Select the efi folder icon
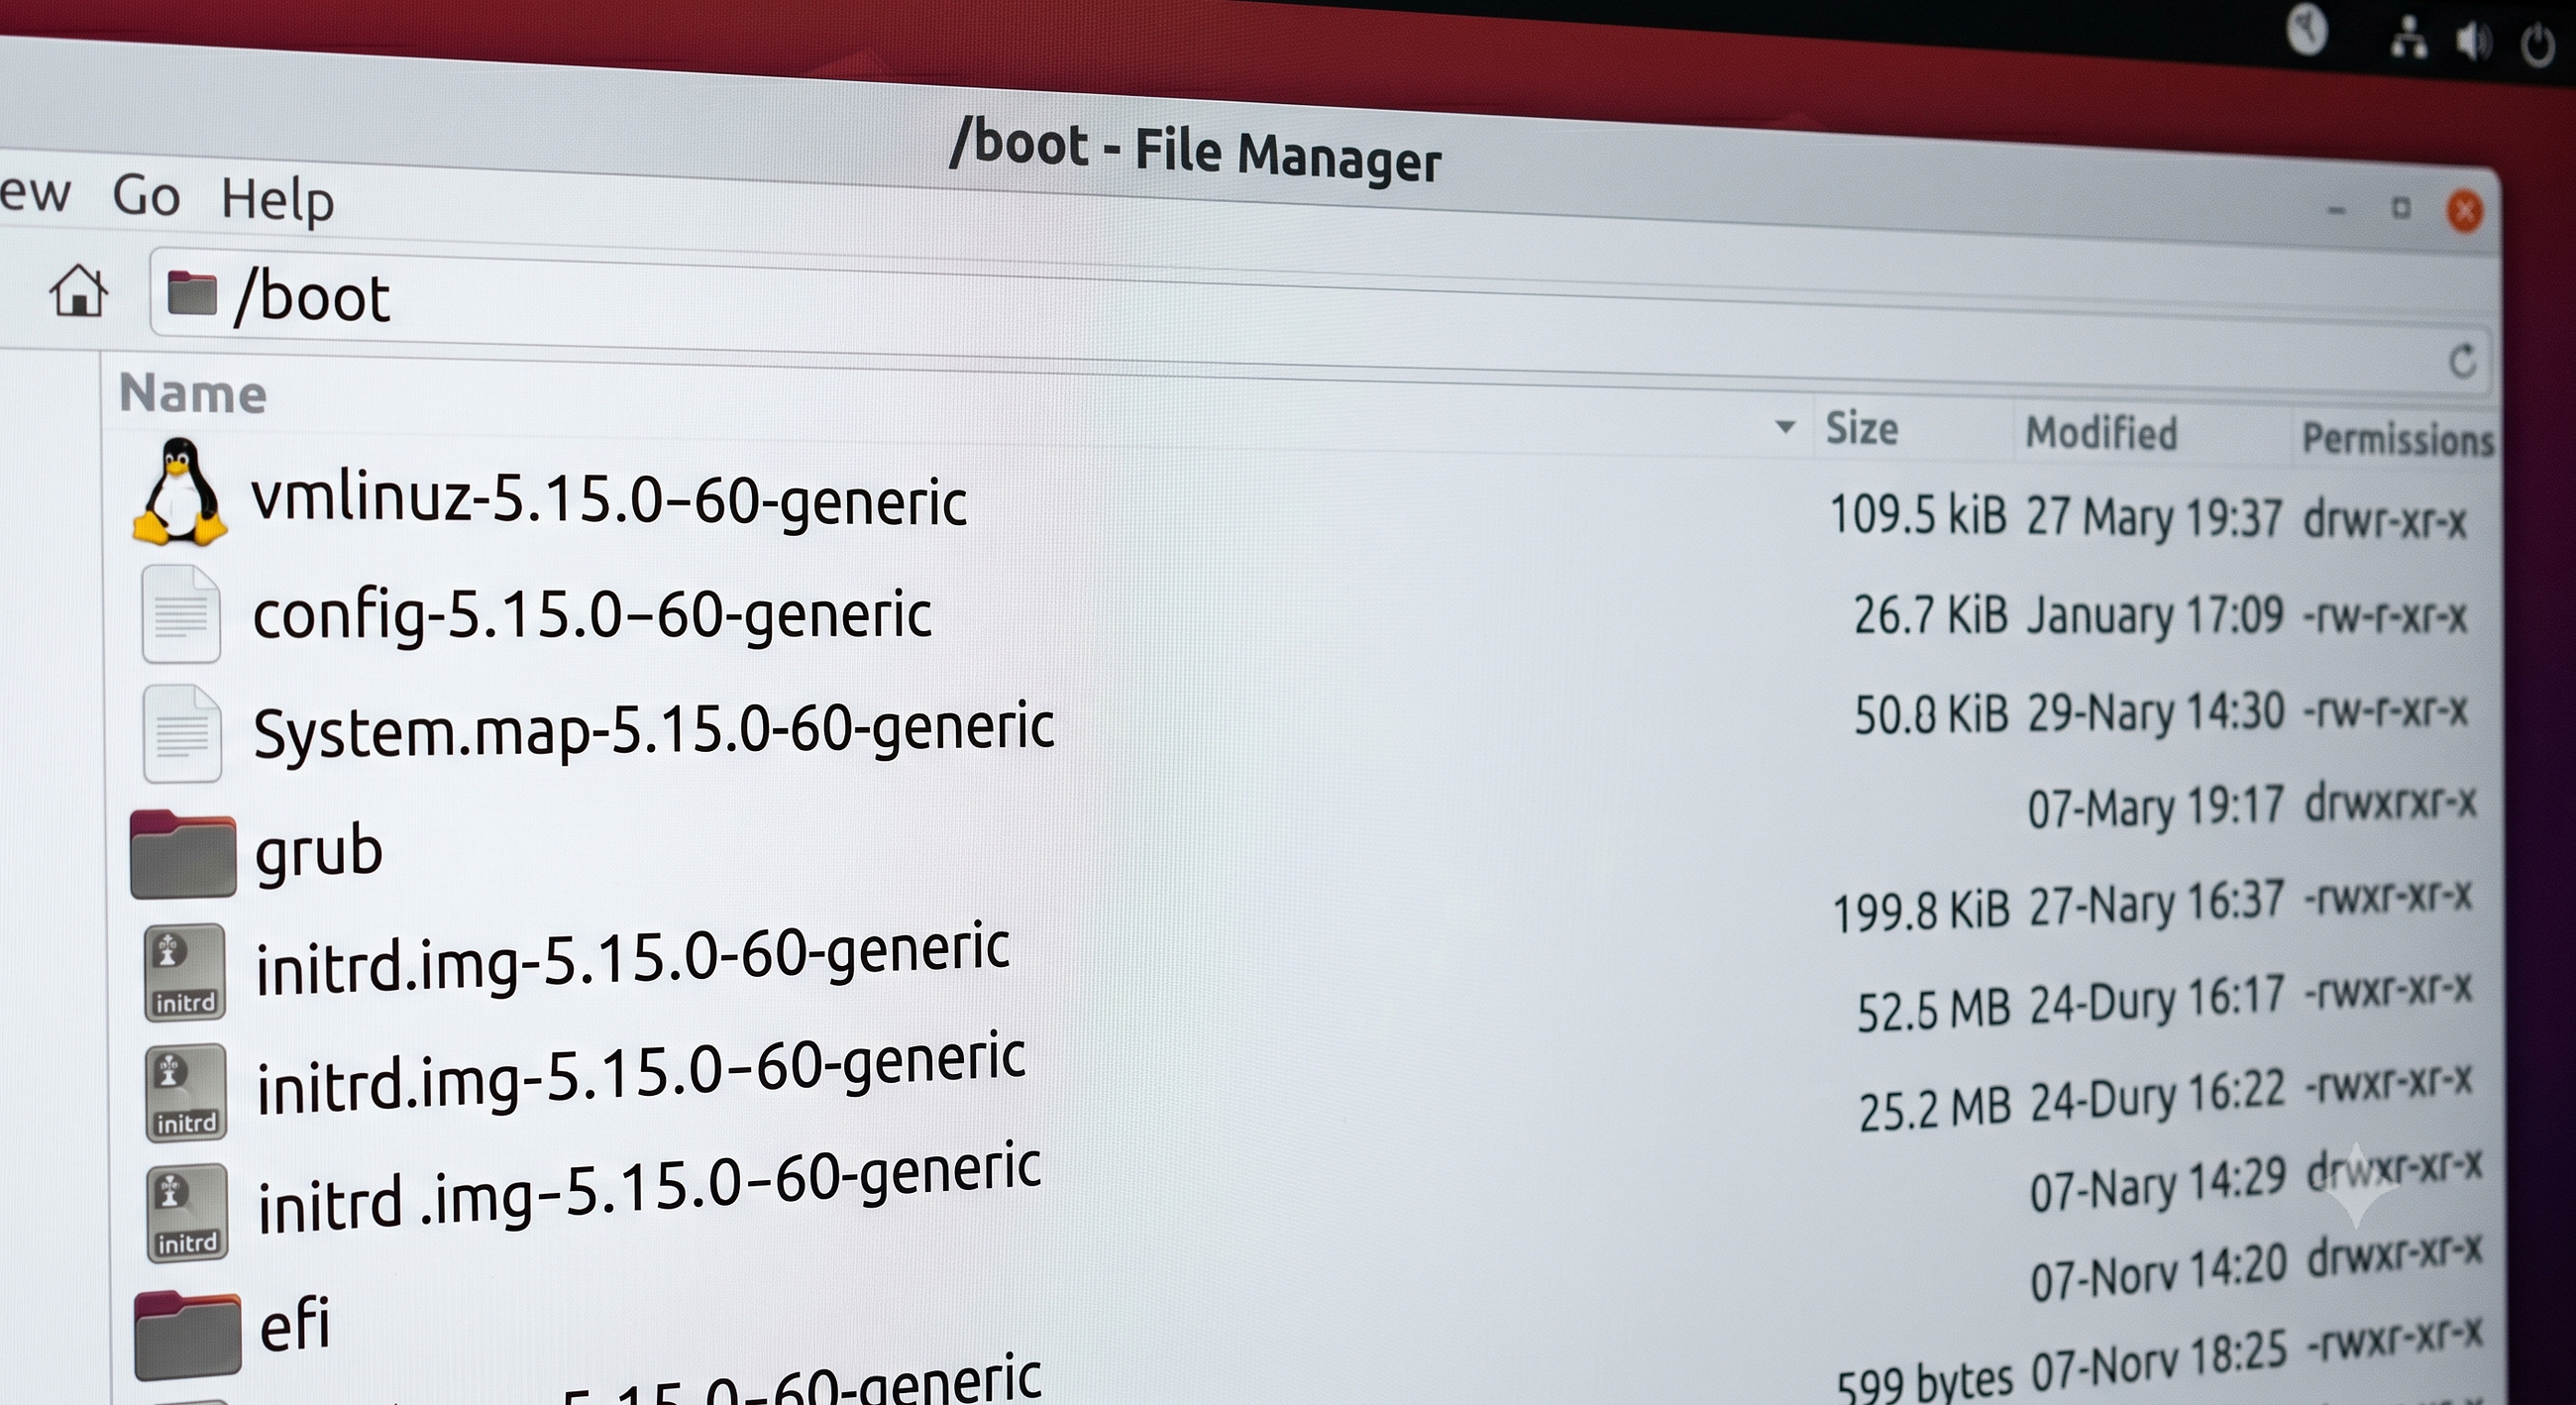This screenshot has width=2576, height=1405. coord(188,1334)
